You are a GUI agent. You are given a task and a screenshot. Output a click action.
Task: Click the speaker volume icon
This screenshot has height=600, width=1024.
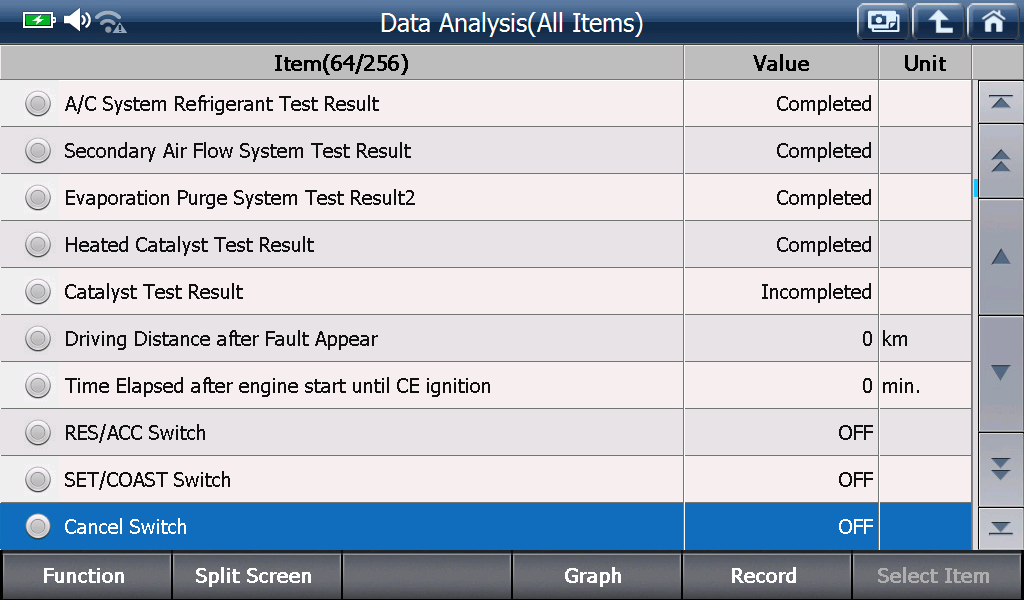click(77, 20)
